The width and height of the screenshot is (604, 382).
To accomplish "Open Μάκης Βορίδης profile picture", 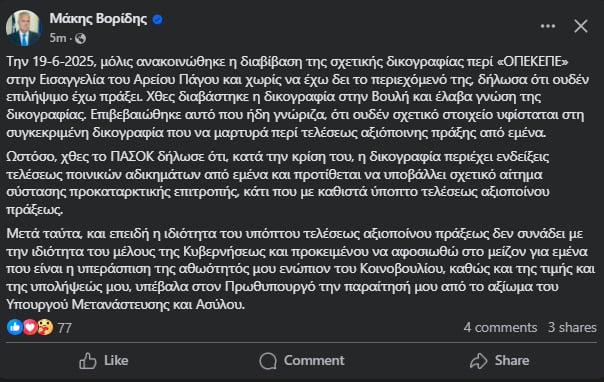I will pyautogui.click(x=23, y=28).
